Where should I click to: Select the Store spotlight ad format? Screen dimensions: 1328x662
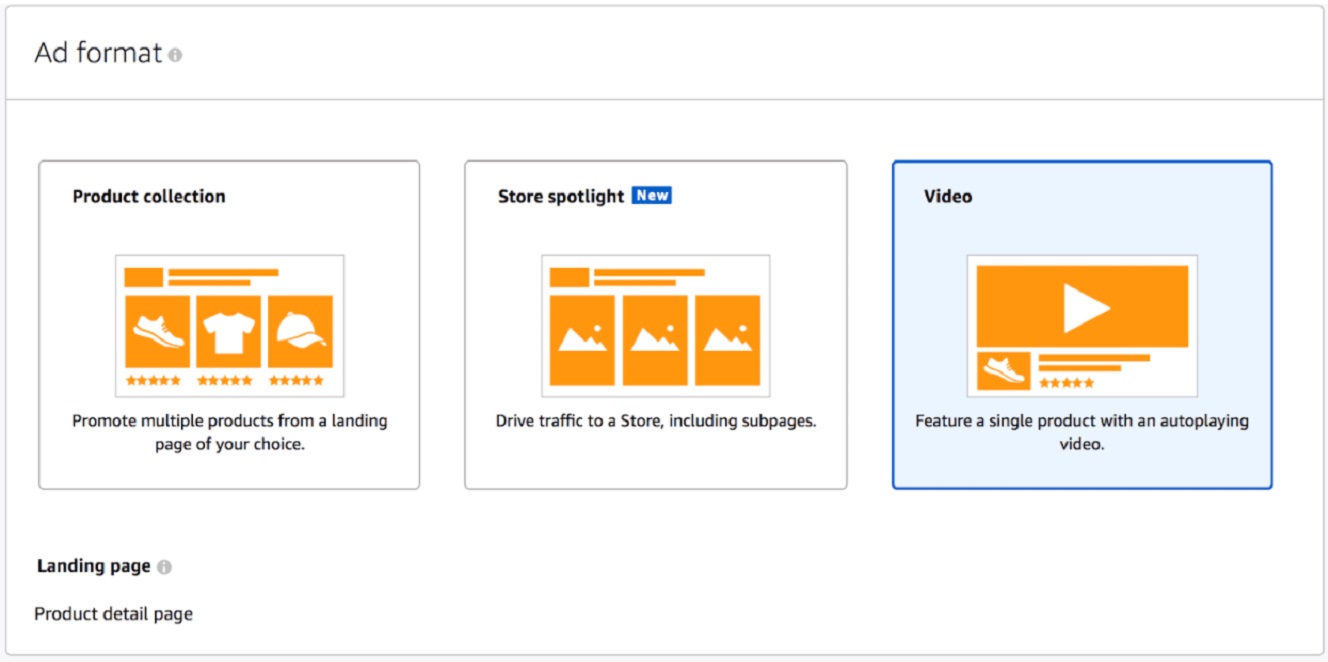click(655, 322)
